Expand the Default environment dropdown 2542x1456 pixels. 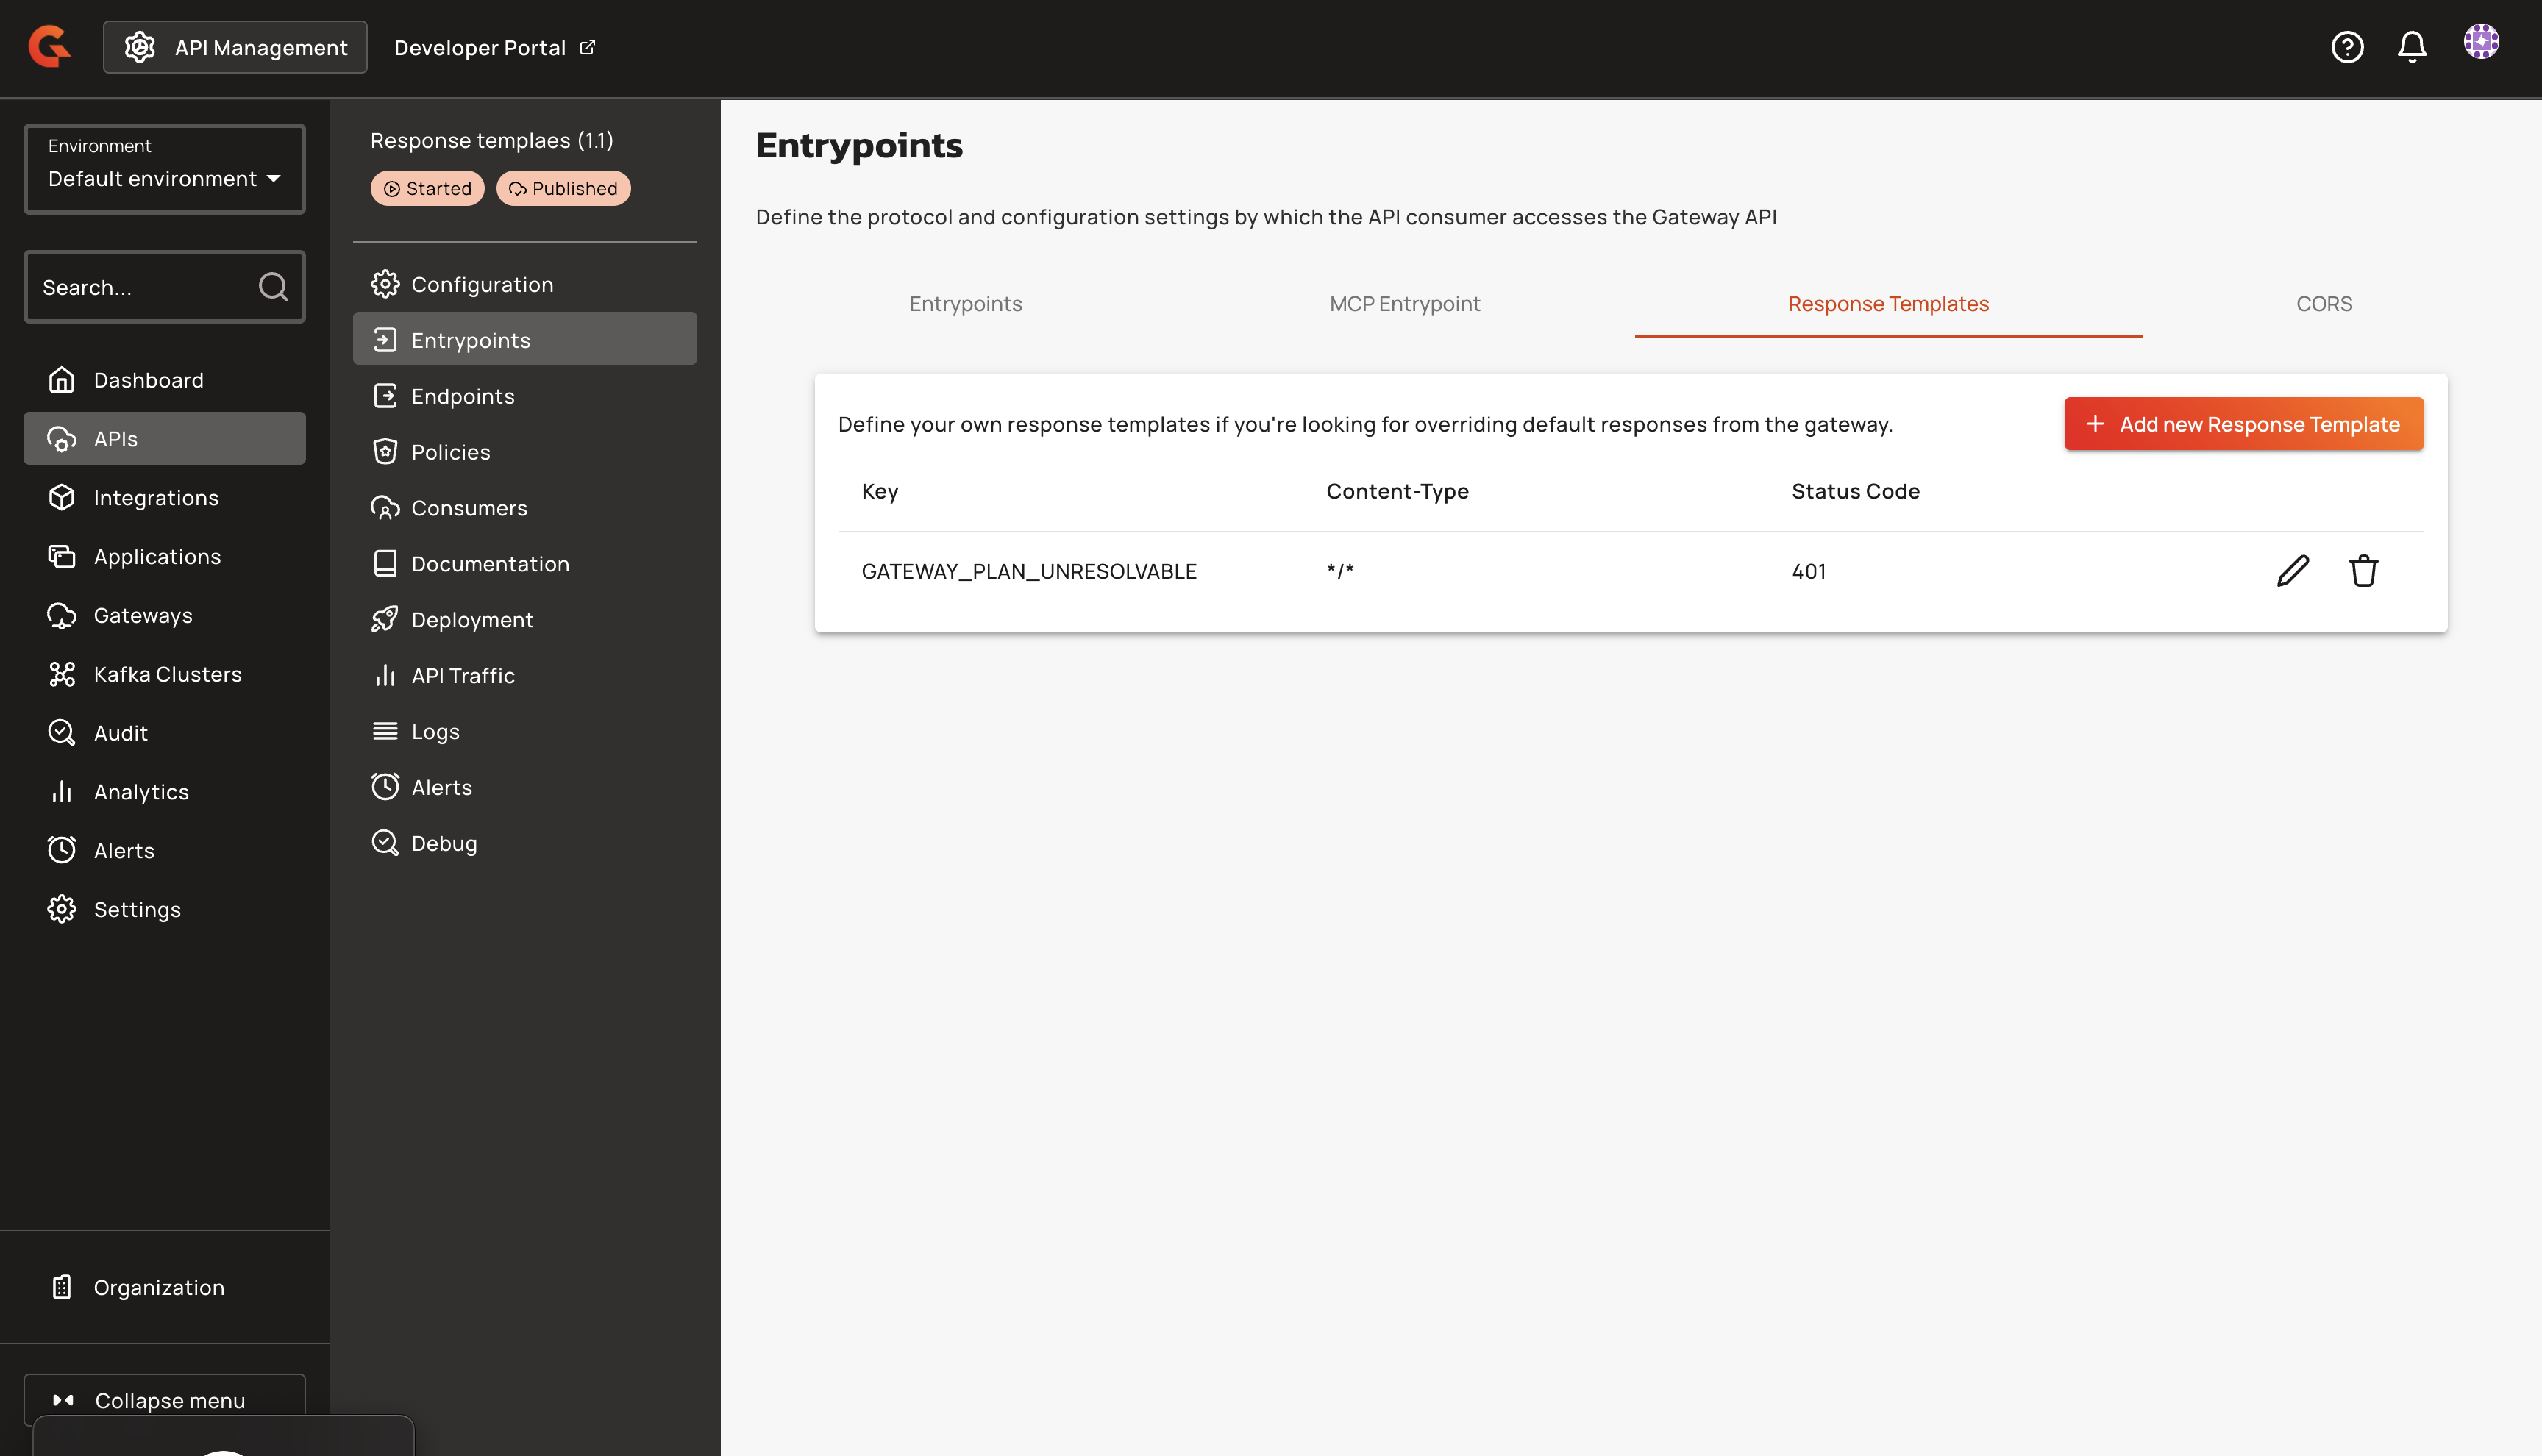pyautogui.click(x=164, y=169)
